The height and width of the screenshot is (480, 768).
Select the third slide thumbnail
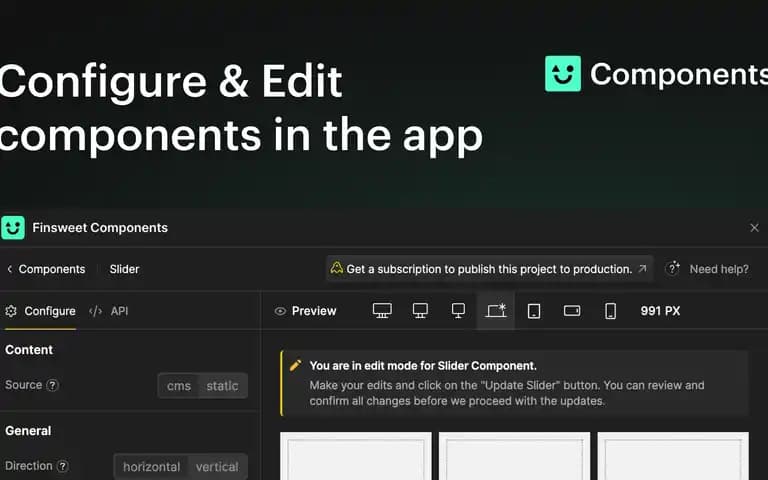(673, 456)
